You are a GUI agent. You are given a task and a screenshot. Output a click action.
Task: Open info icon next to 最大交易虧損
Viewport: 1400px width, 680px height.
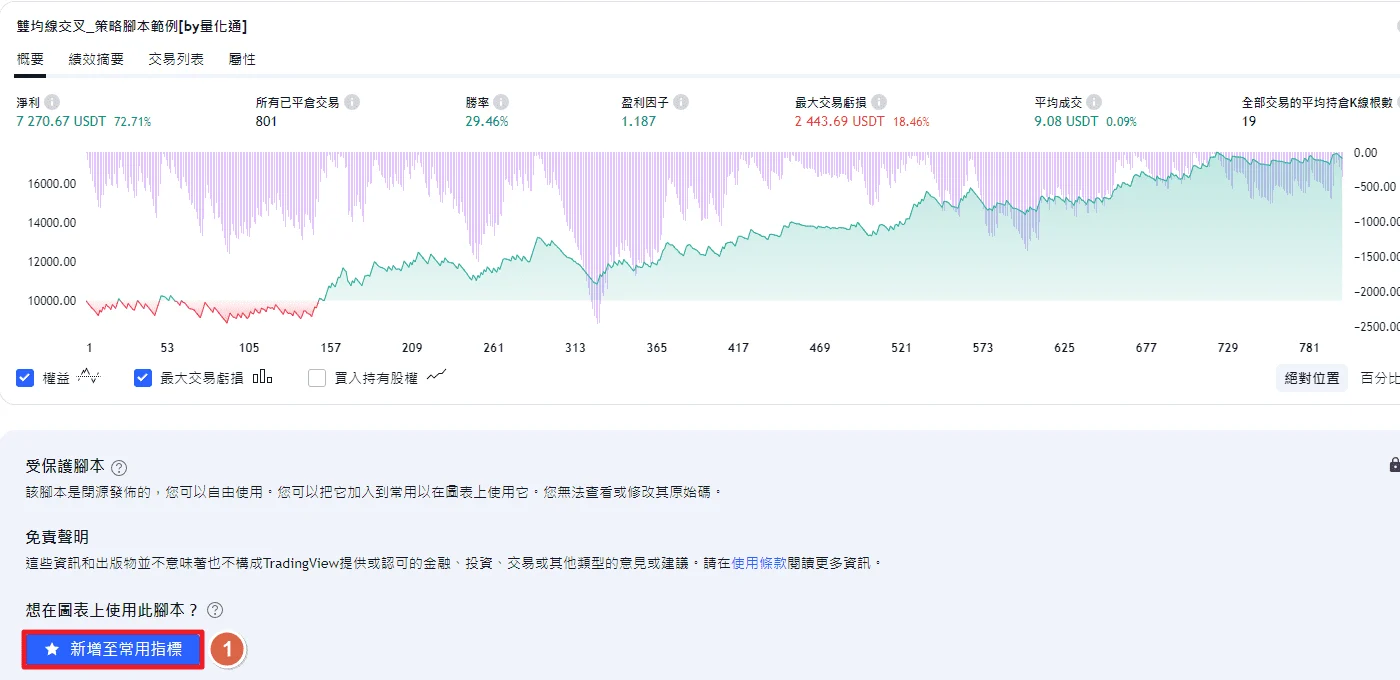pyautogui.click(x=879, y=102)
